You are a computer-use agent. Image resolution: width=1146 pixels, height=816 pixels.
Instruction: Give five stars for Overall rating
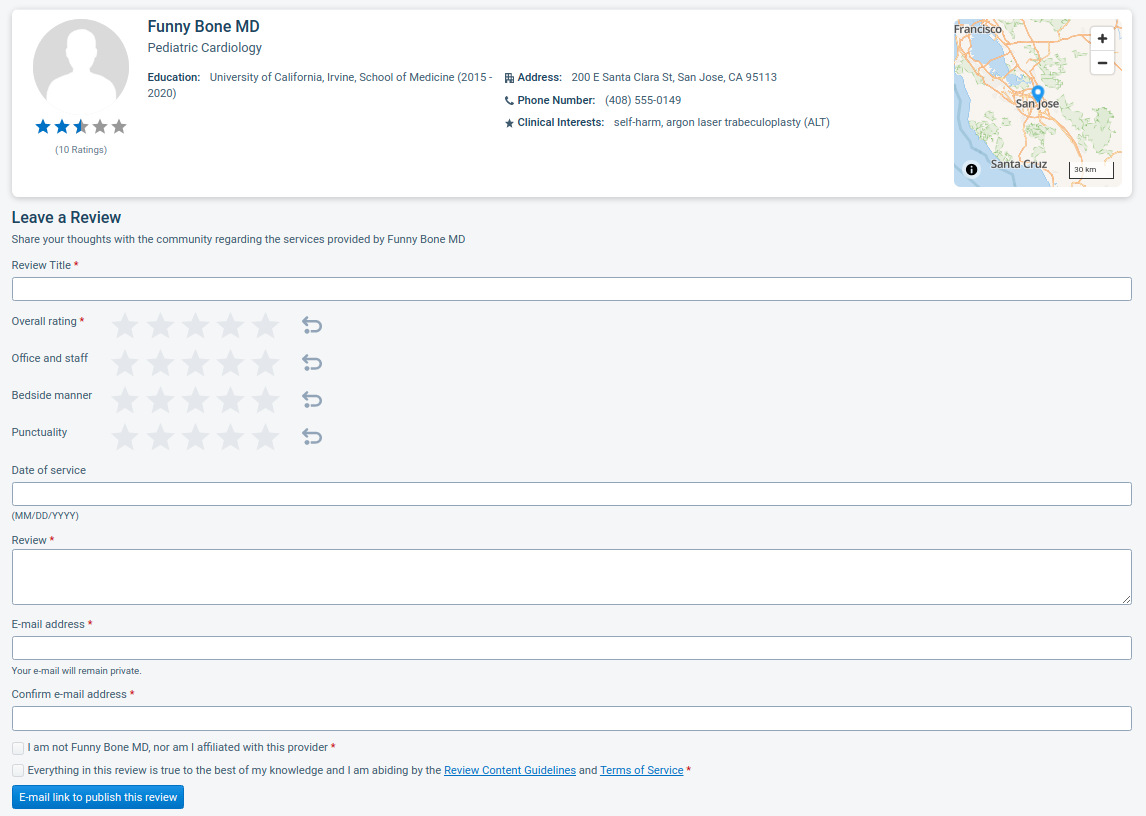click(x=264, y=325)
